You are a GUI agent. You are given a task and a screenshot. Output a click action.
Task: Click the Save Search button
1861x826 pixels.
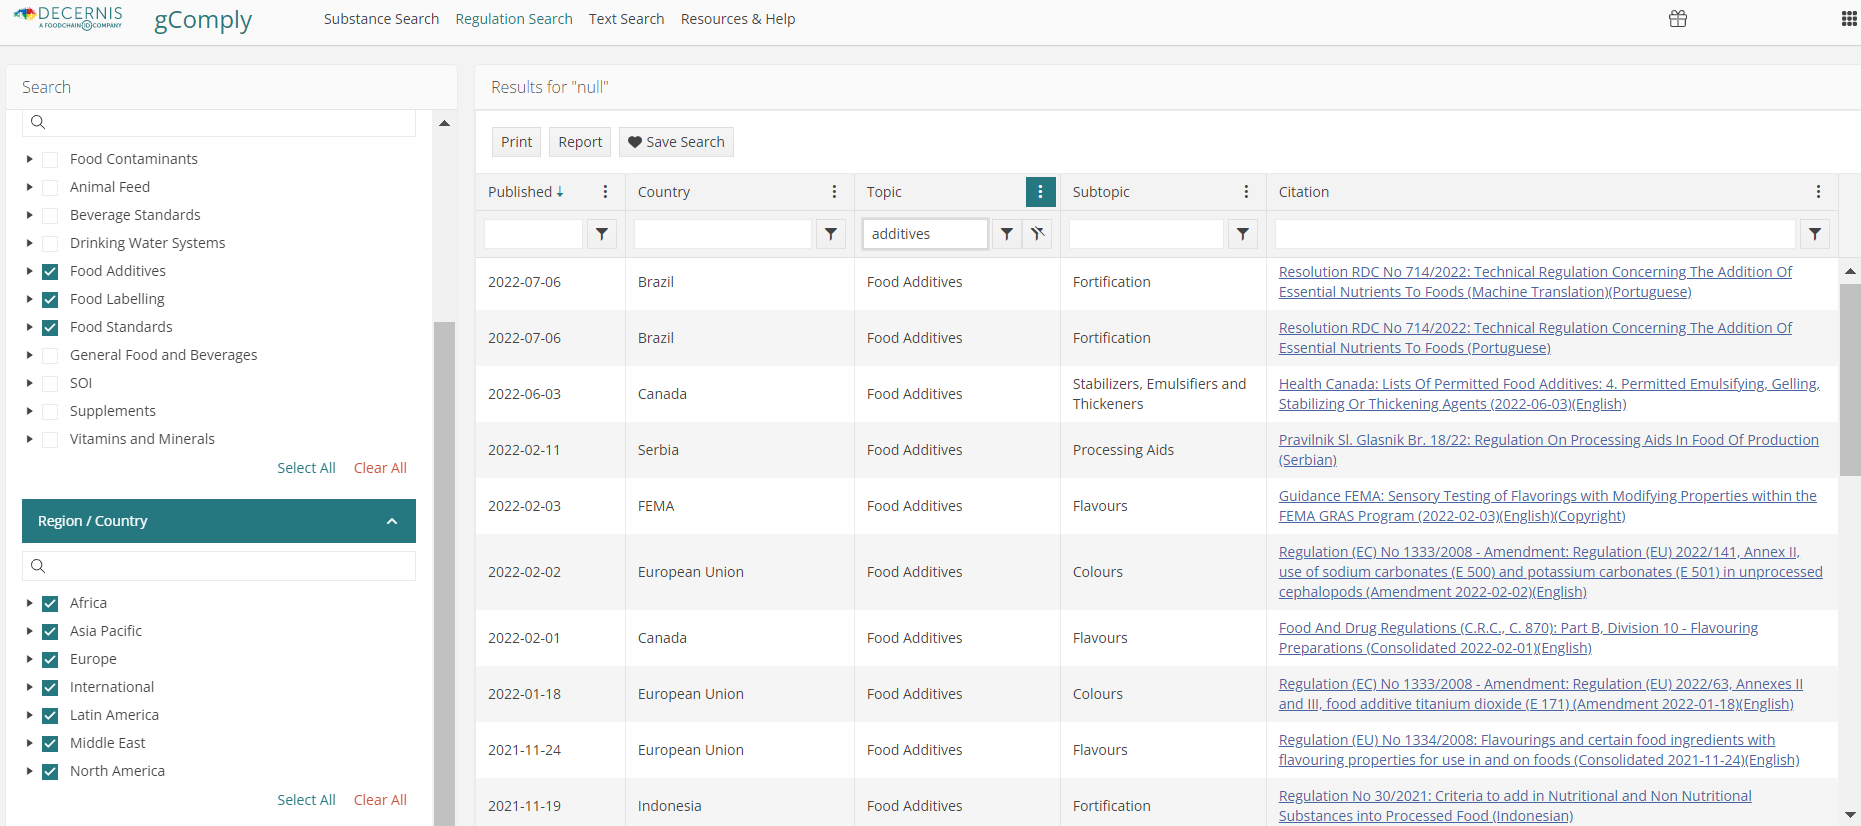pyautogui.click(x=676, y=142)
